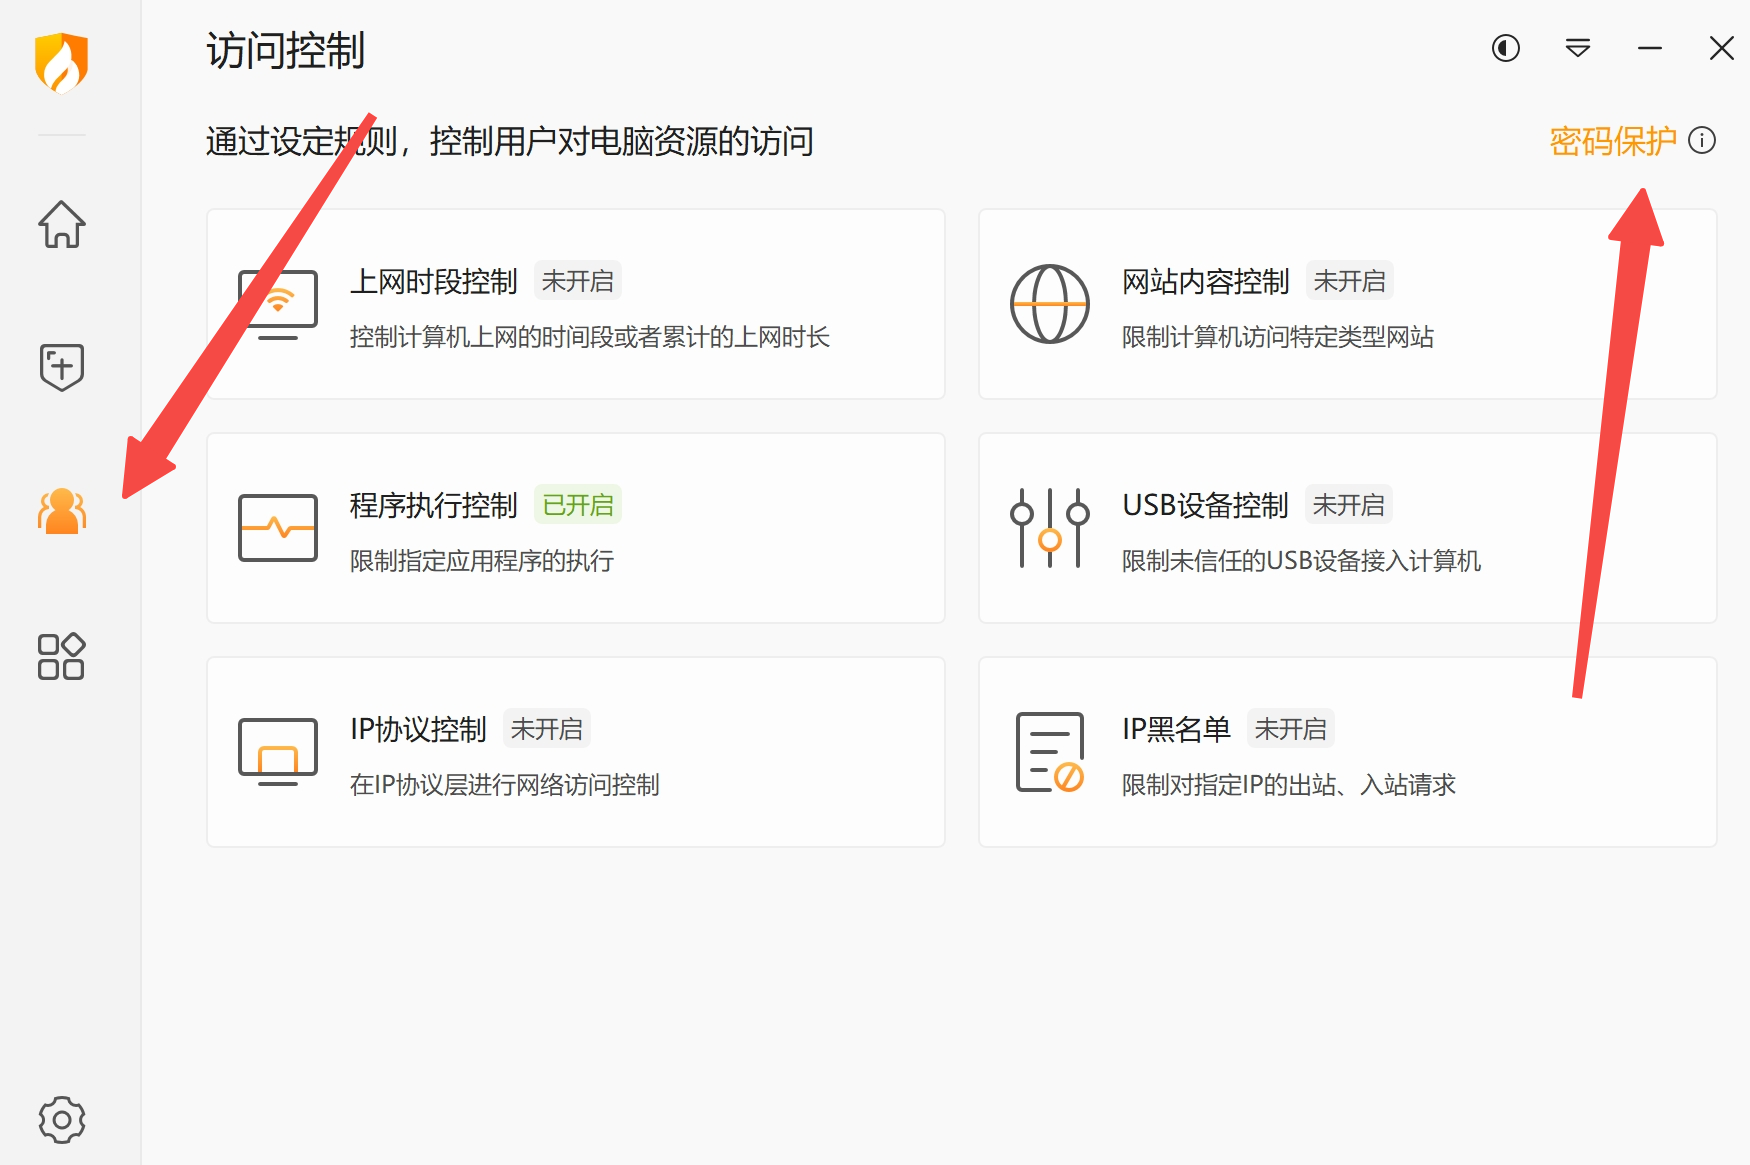The width and height of the screenshot is (1750, 1165).
Task: Click the 上网时段控制 wifi monitor icon
Action: coord(278,304)
